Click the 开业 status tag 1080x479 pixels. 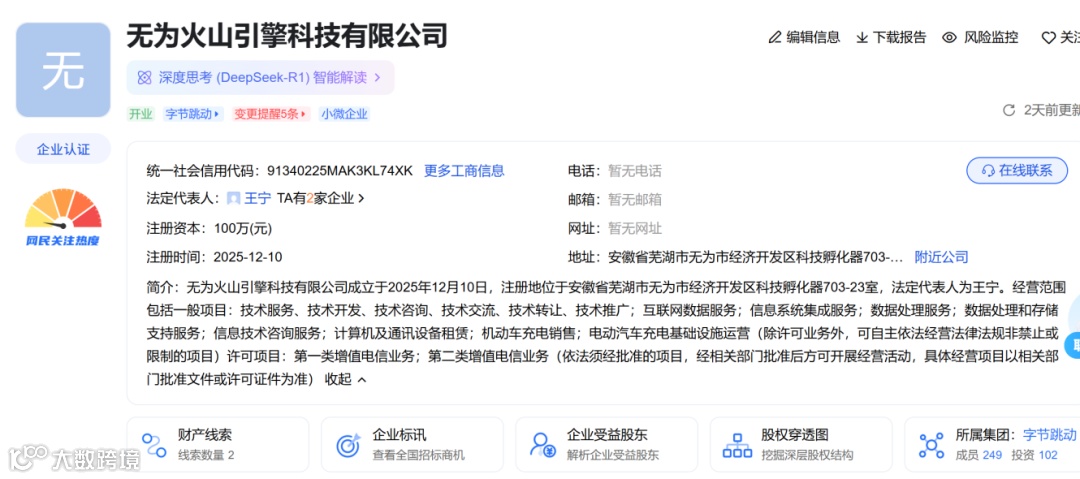tap(141, 114)
